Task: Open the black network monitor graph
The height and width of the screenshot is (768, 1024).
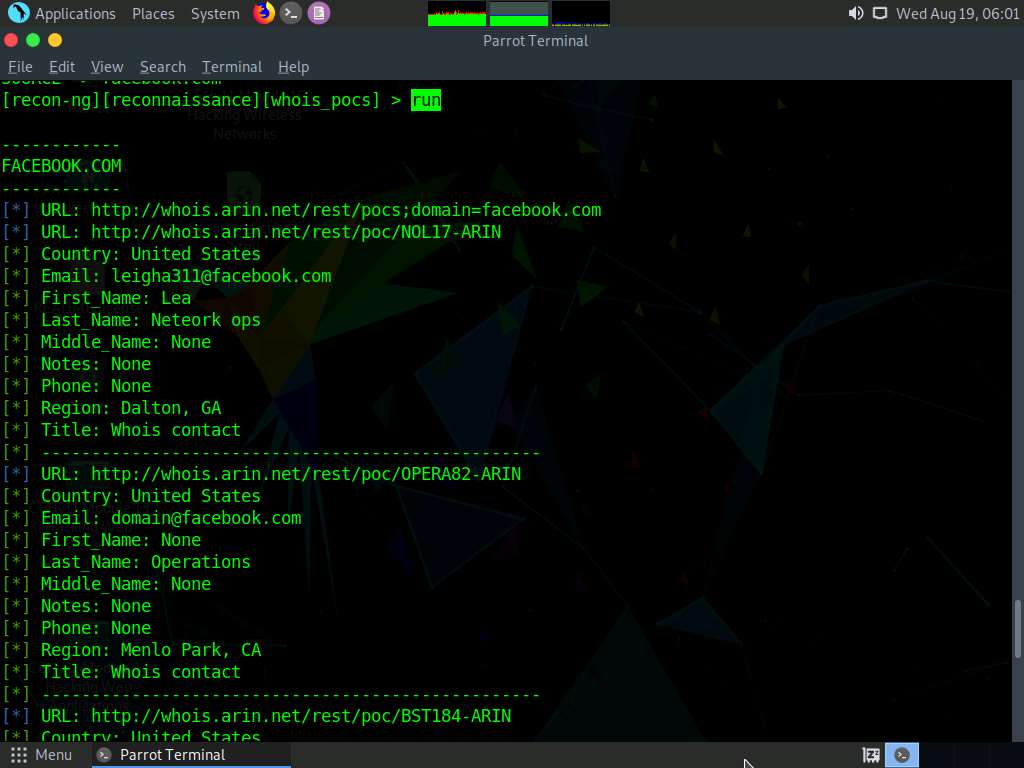Action: pyautogui.click(x=581, y=14)
